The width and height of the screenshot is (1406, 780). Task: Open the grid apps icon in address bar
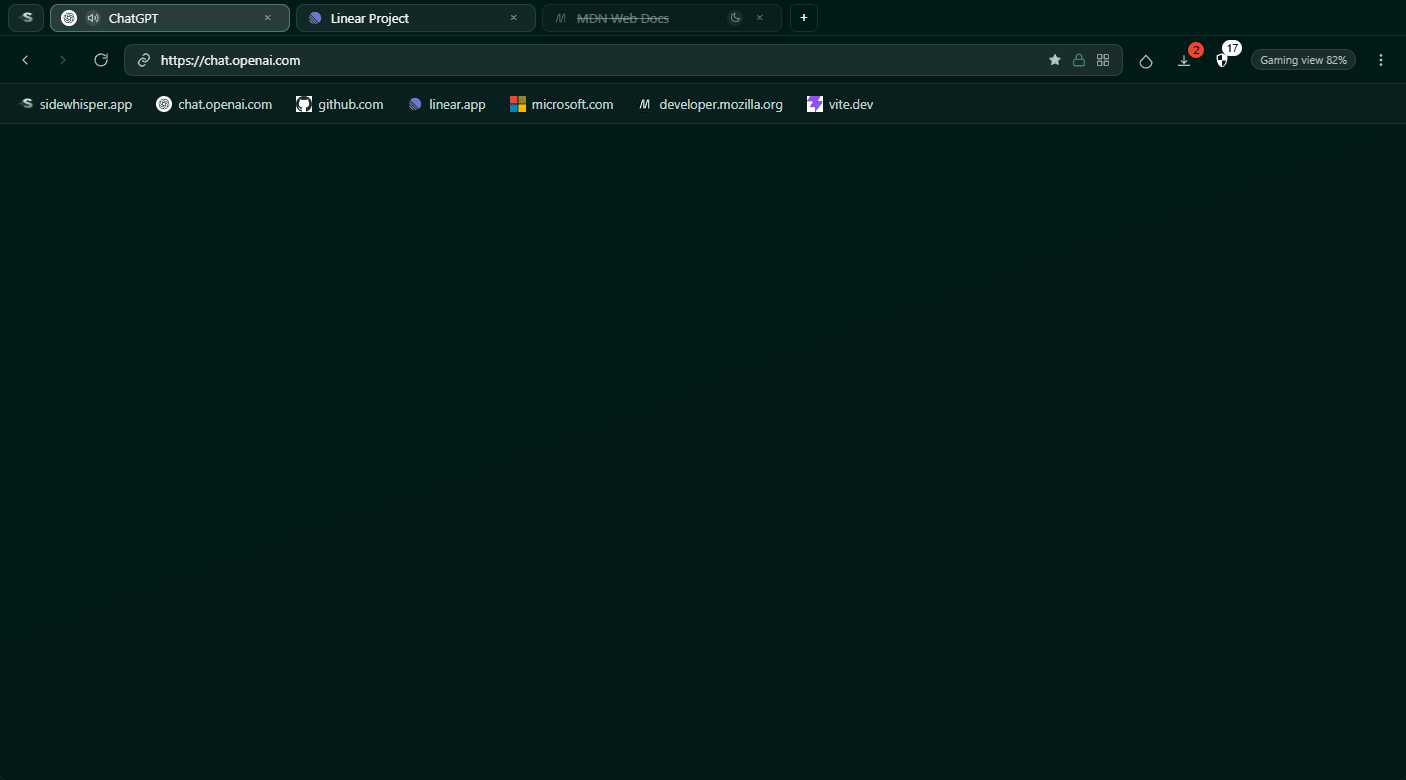click(x=1103, y=60)
